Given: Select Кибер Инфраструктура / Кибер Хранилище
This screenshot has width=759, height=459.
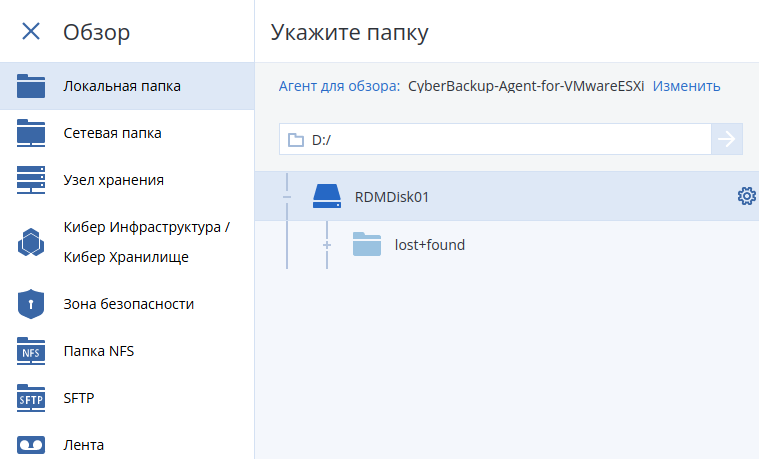Looking at the screenshot, I should point(127,242).
